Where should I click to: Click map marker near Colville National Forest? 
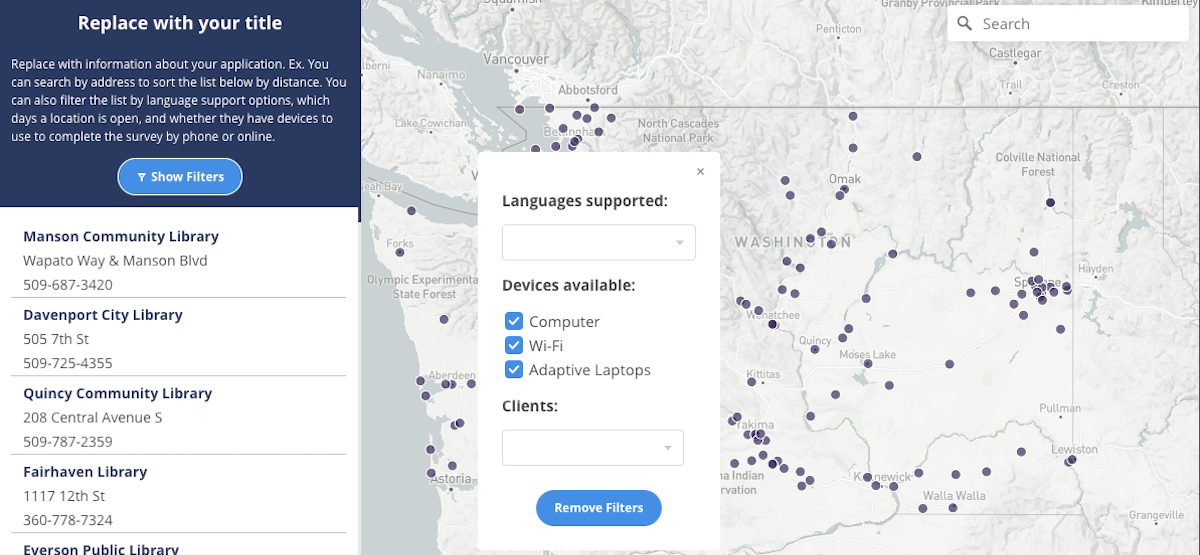[x=1050, y=203]
